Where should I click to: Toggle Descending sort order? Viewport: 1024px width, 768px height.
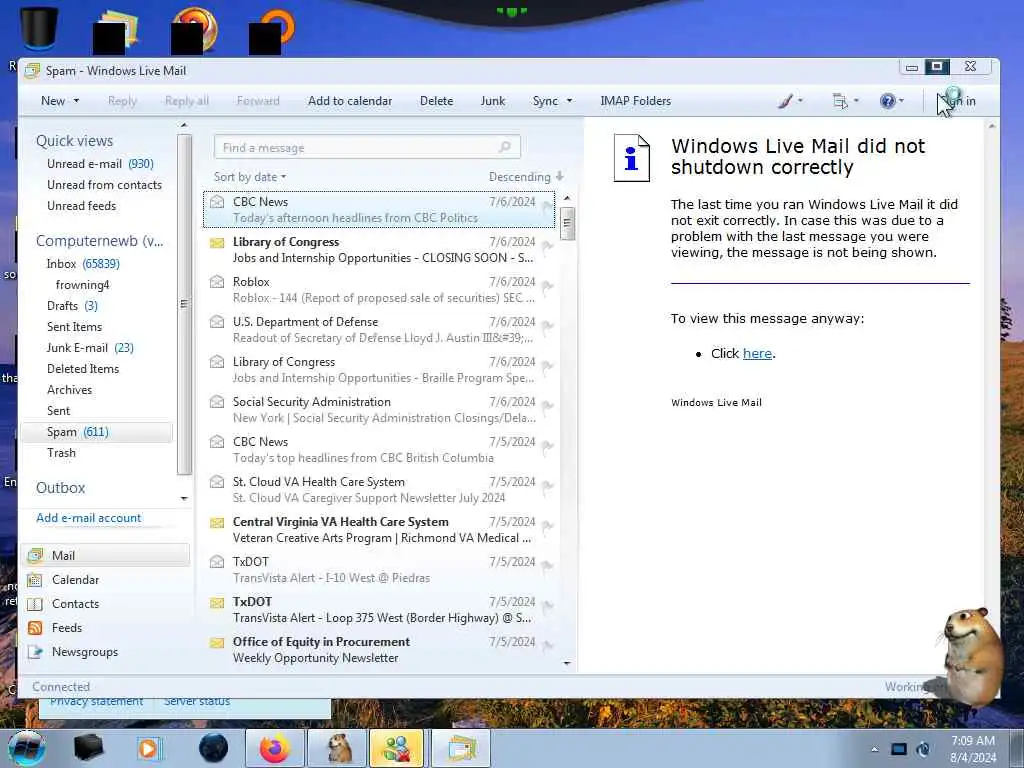526,177
